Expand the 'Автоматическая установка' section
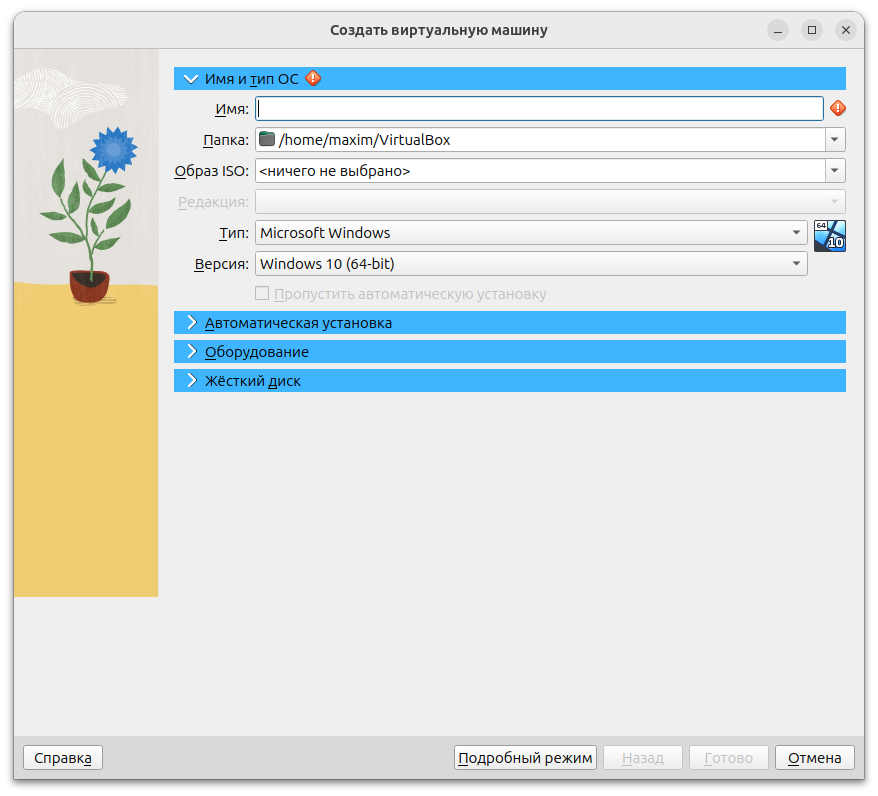 [192, 322]
